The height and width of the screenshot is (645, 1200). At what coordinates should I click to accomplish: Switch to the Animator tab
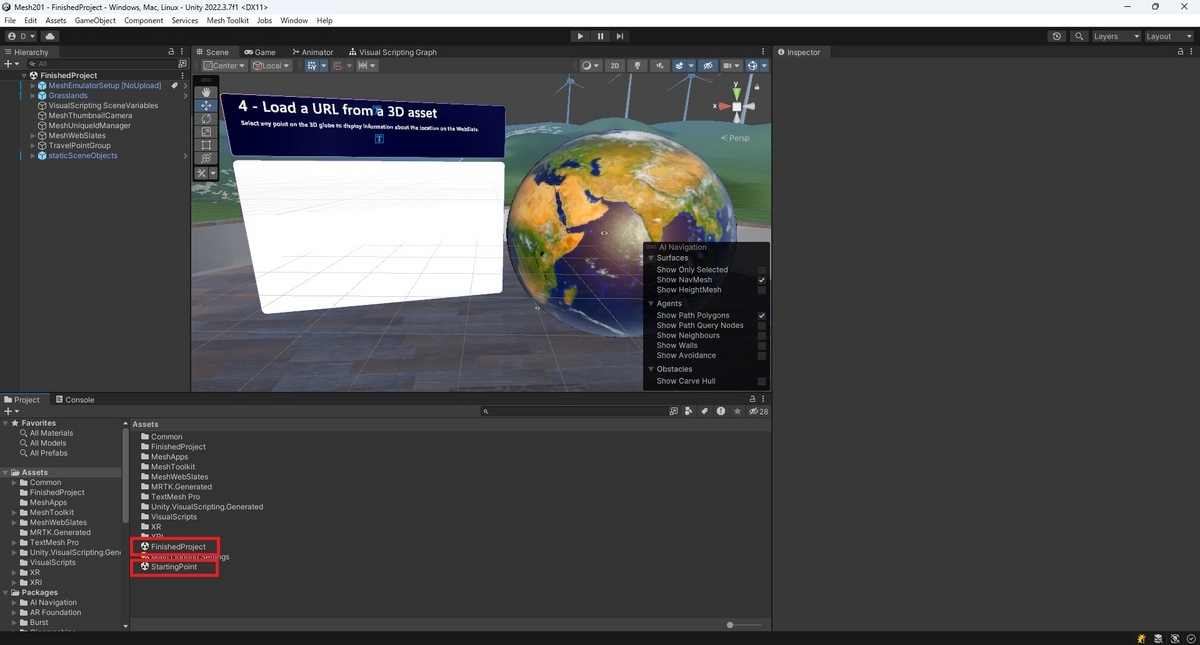tap(313, 52)
